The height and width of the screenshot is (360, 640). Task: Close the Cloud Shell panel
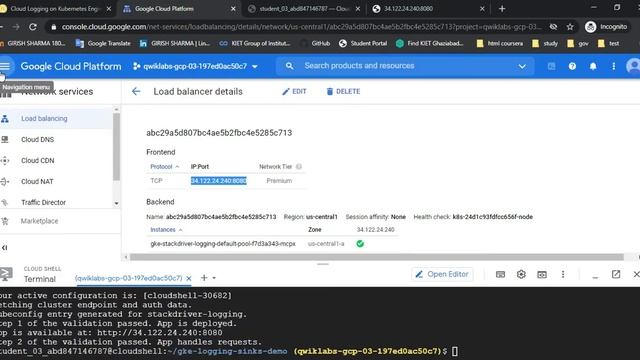636,274
